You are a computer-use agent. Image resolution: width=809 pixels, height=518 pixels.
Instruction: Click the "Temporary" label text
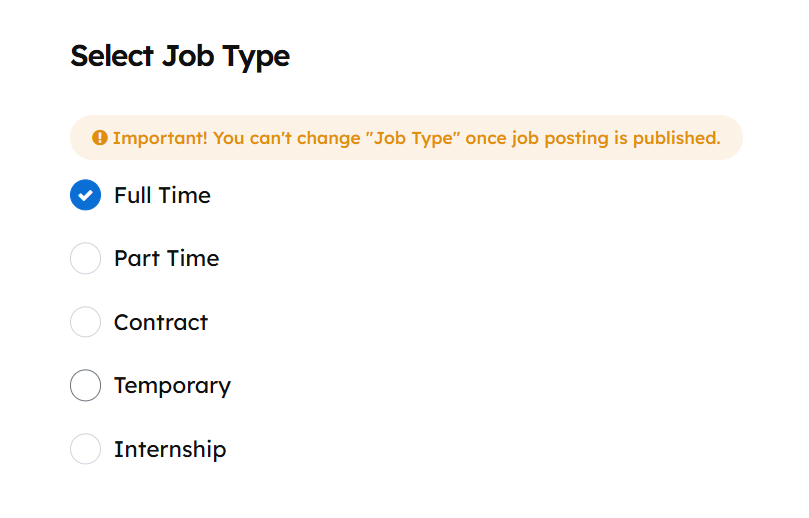pyautogui.click(x=172, y=385)
